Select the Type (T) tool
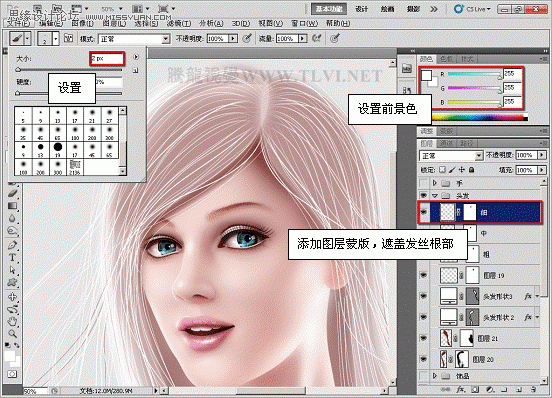Image resolution: width=552 pixels, height=398 pixels. pyautogui.click(x=12, y=257)
